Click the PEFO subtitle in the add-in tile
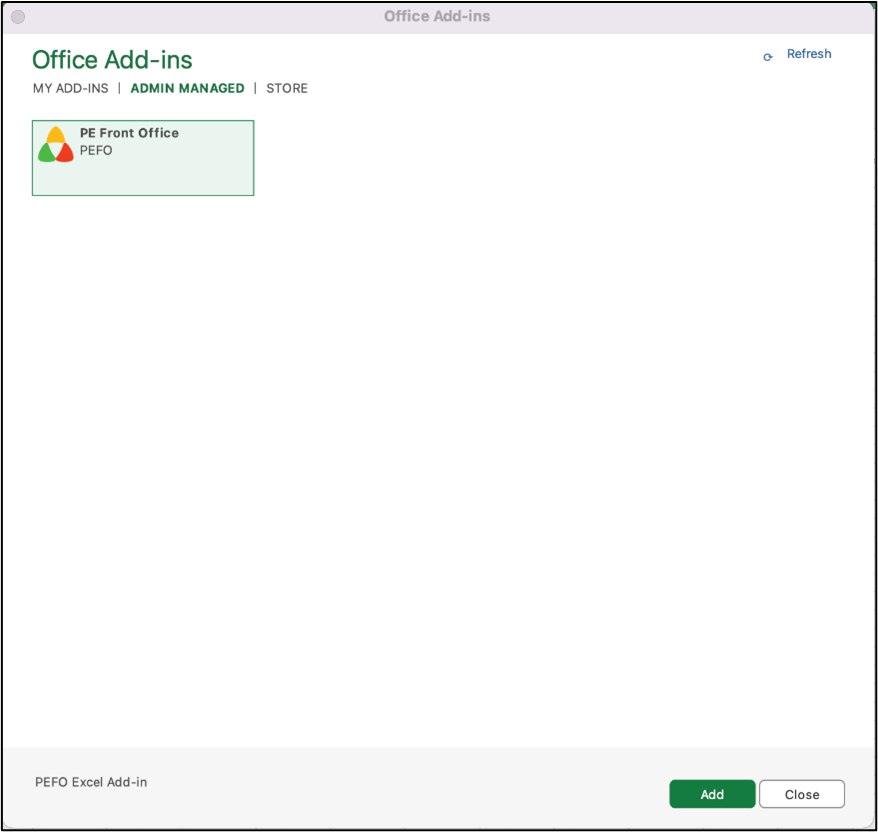Viewport: 878px width, 832px height. point(96,151)
